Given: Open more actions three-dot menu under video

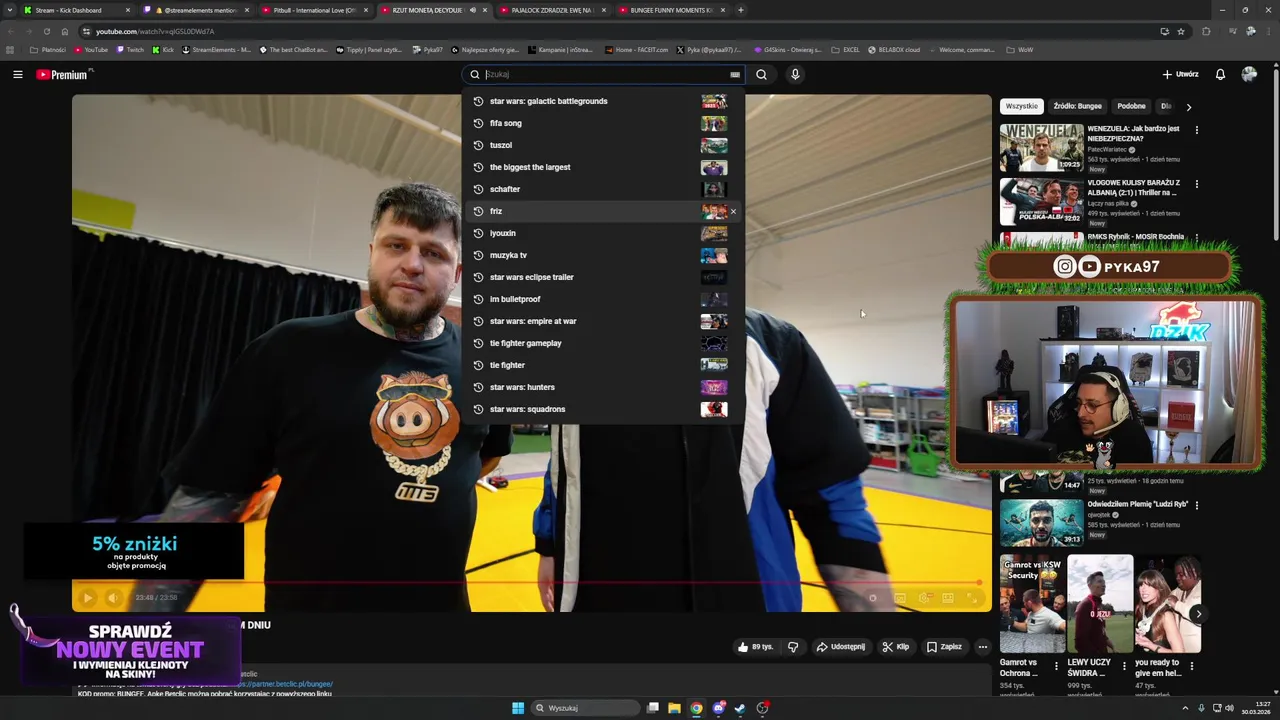Looking at the screenshot, I should click(982, 647).
